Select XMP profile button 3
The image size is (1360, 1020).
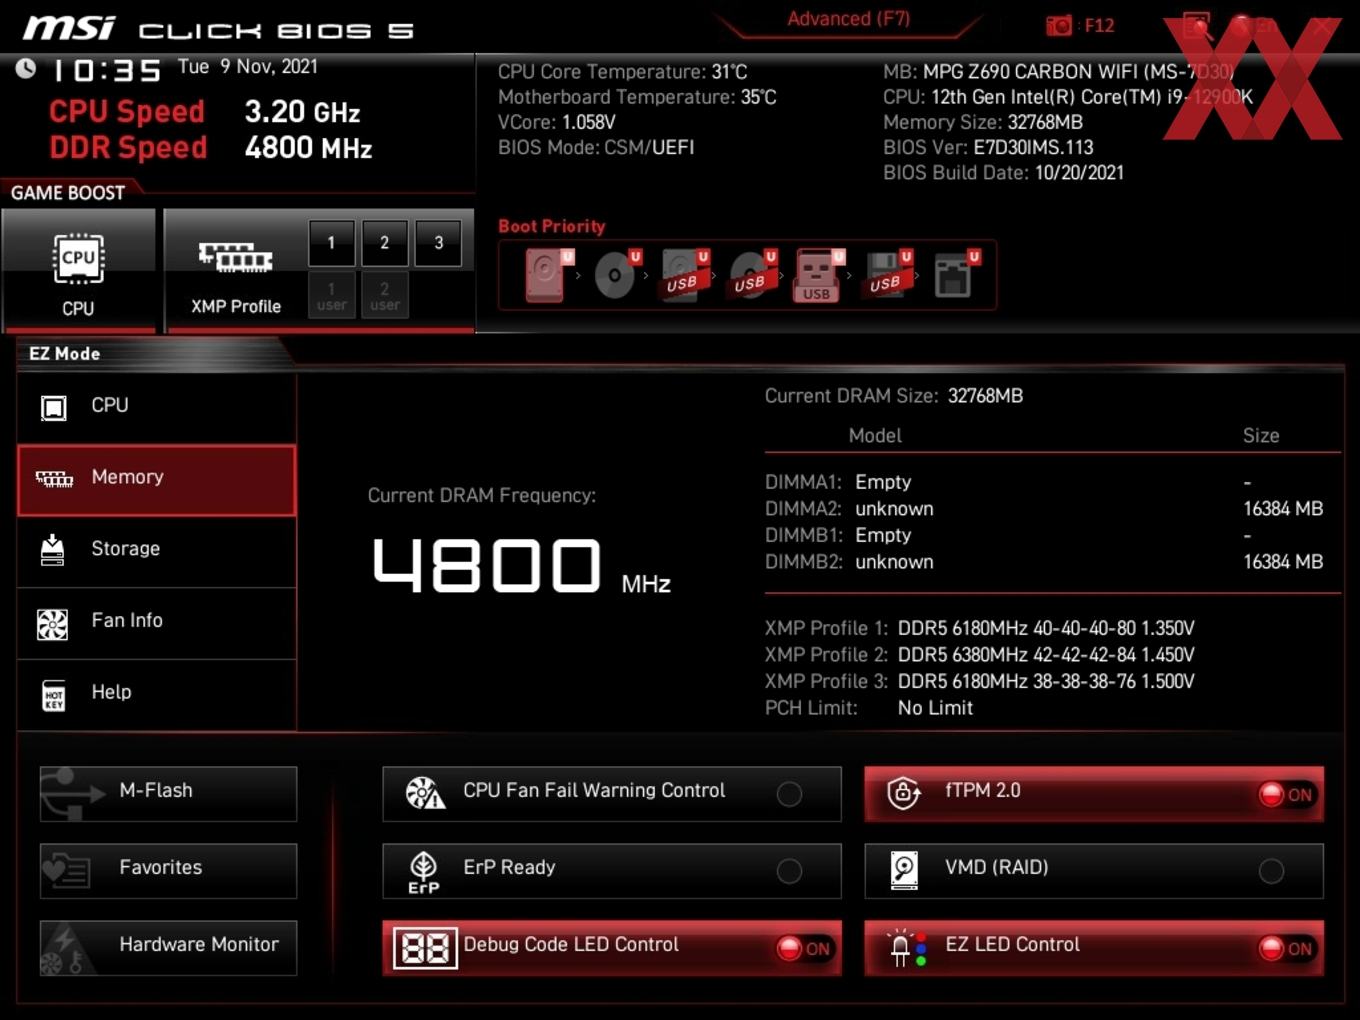[438, 243]
